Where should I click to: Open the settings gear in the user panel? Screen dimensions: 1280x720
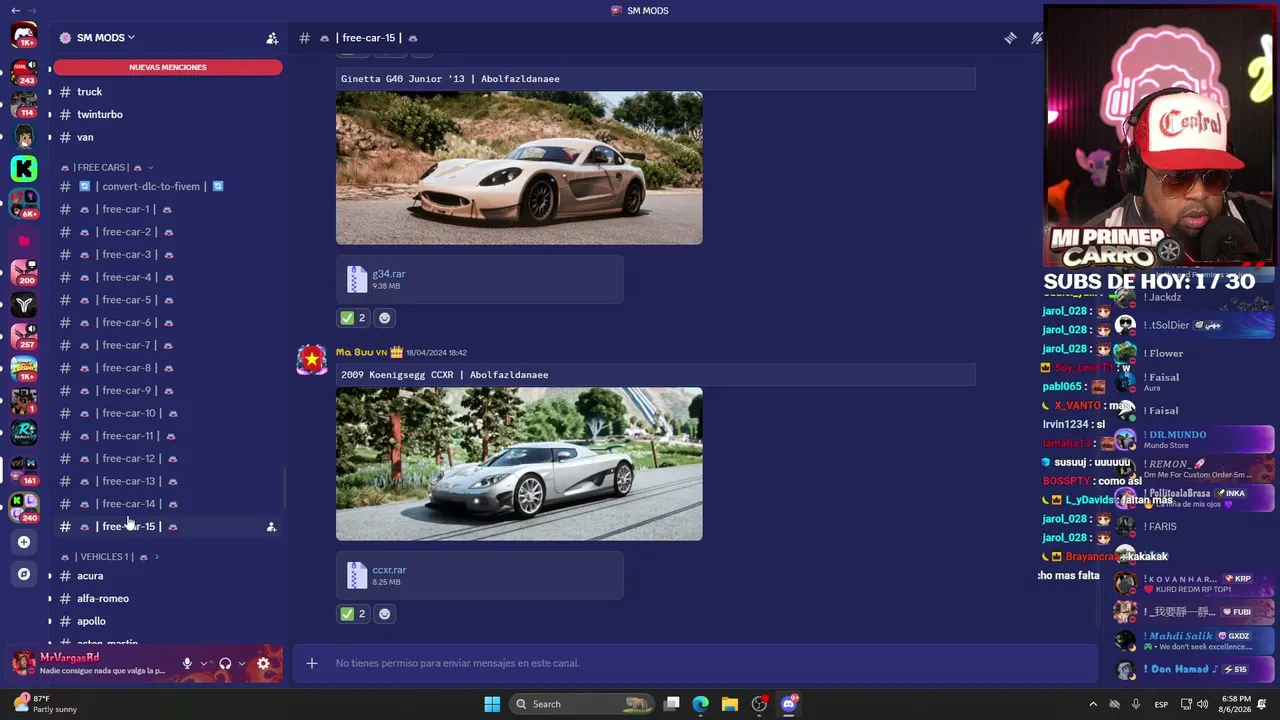click(263, 663)
